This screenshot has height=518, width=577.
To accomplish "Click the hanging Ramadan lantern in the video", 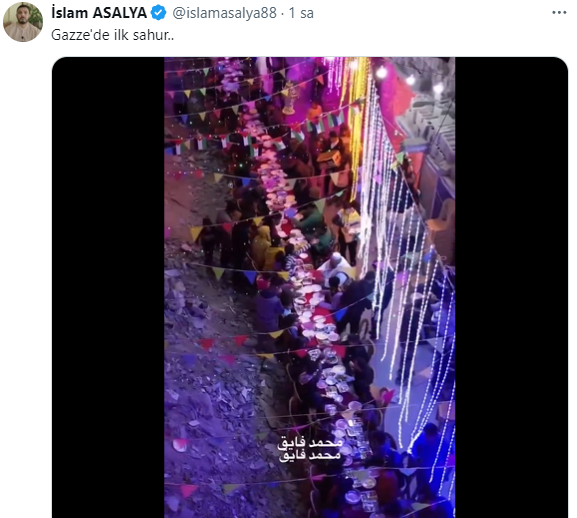I will (x=290, y=97).
